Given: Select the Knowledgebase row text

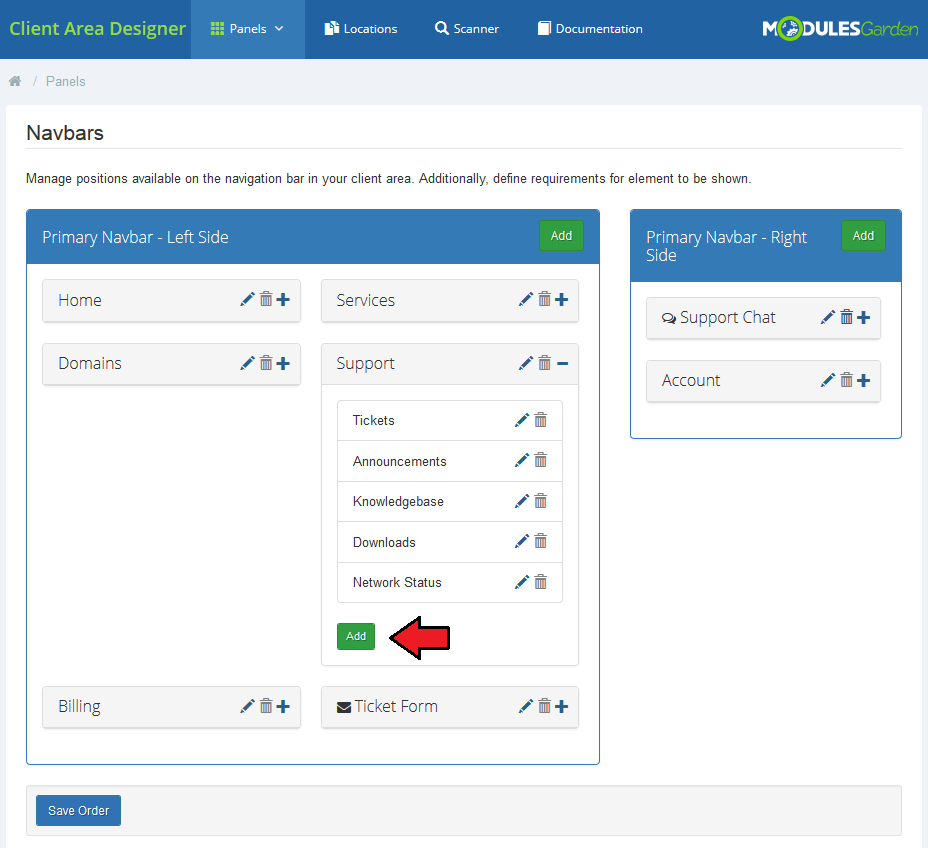Looking at the screenshot, I should (398, 501).
